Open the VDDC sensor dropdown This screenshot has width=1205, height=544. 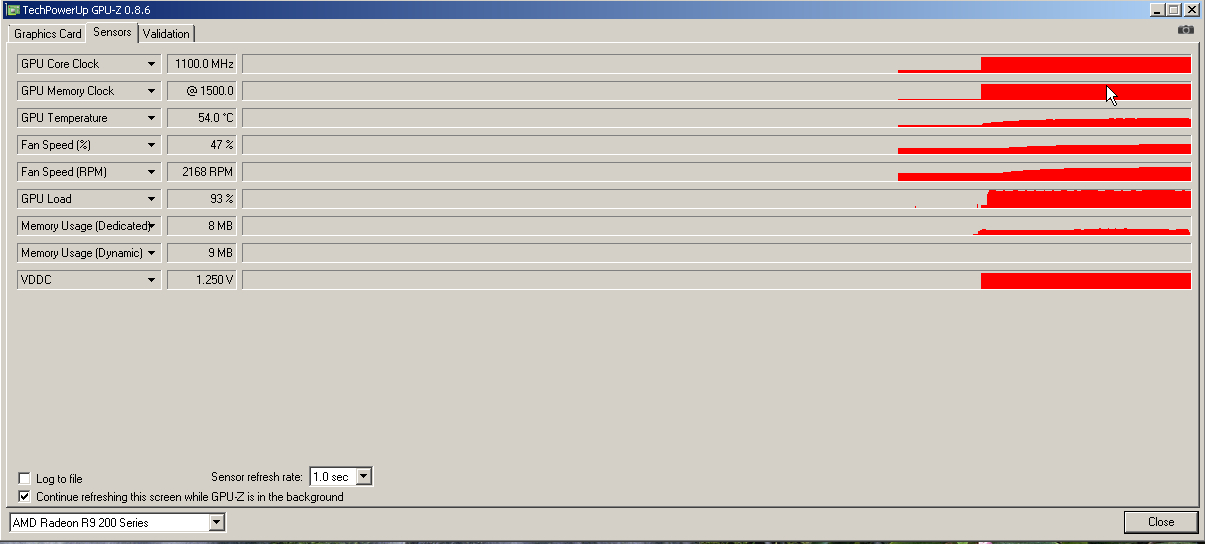[89, 280]
